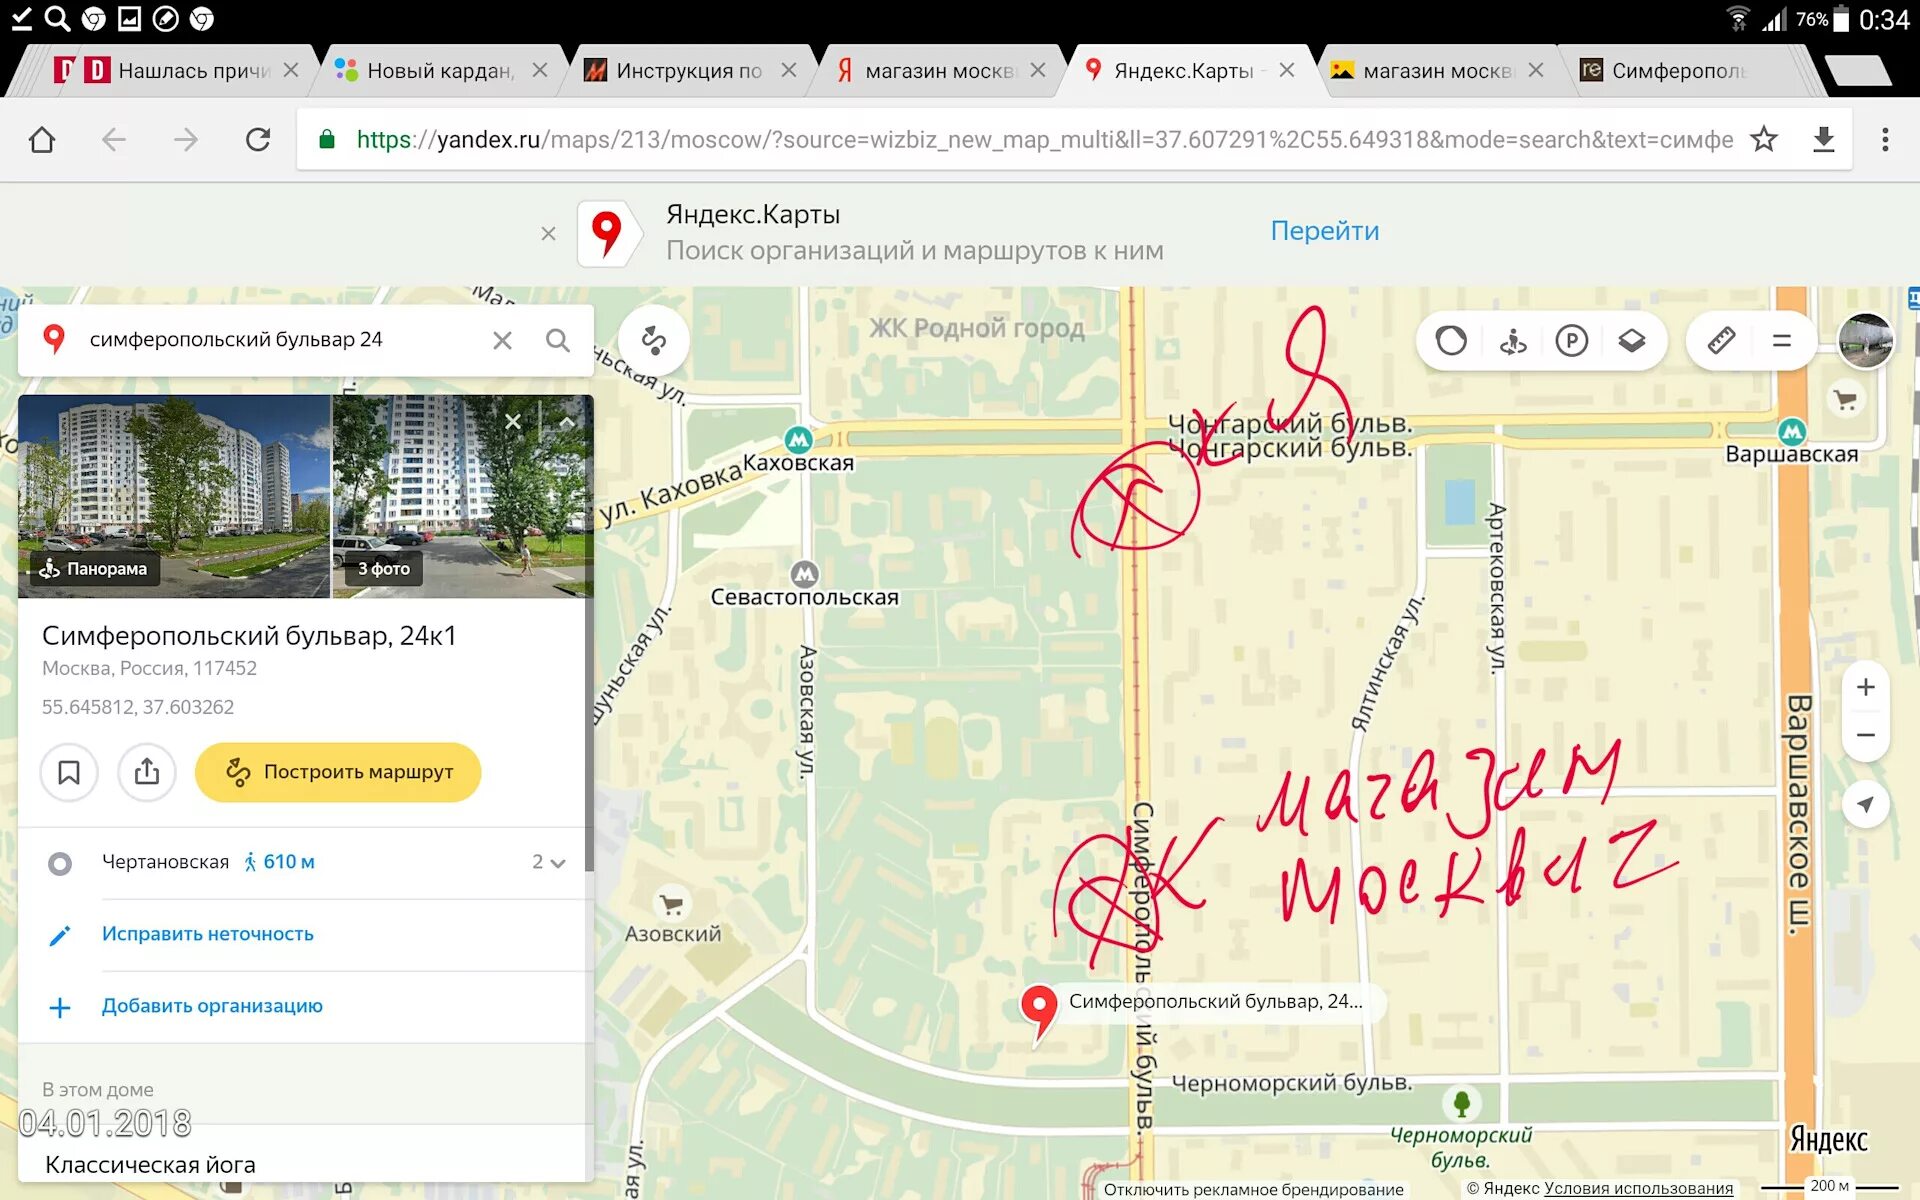Image resolution: width=1920 pixels, height=1200 pixels.
Task: Toggle traffic layer icon on map
Action: tap(1451, 341)
